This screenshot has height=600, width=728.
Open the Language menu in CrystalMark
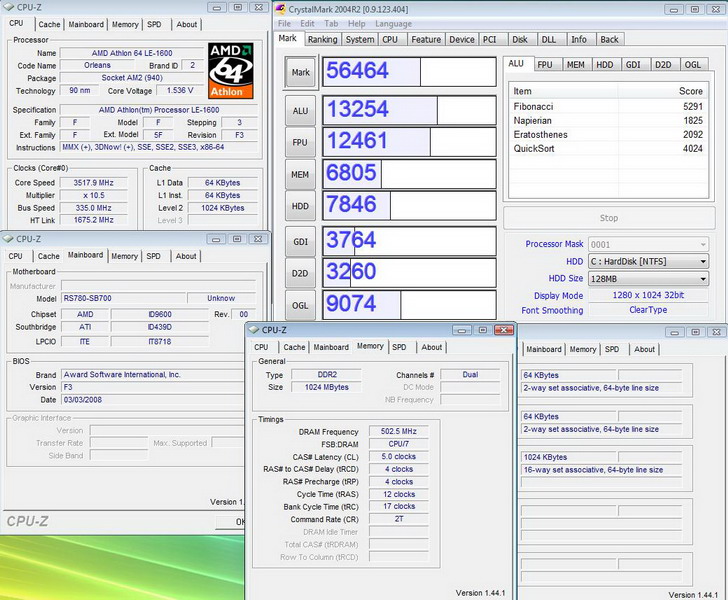pos(393,24)
